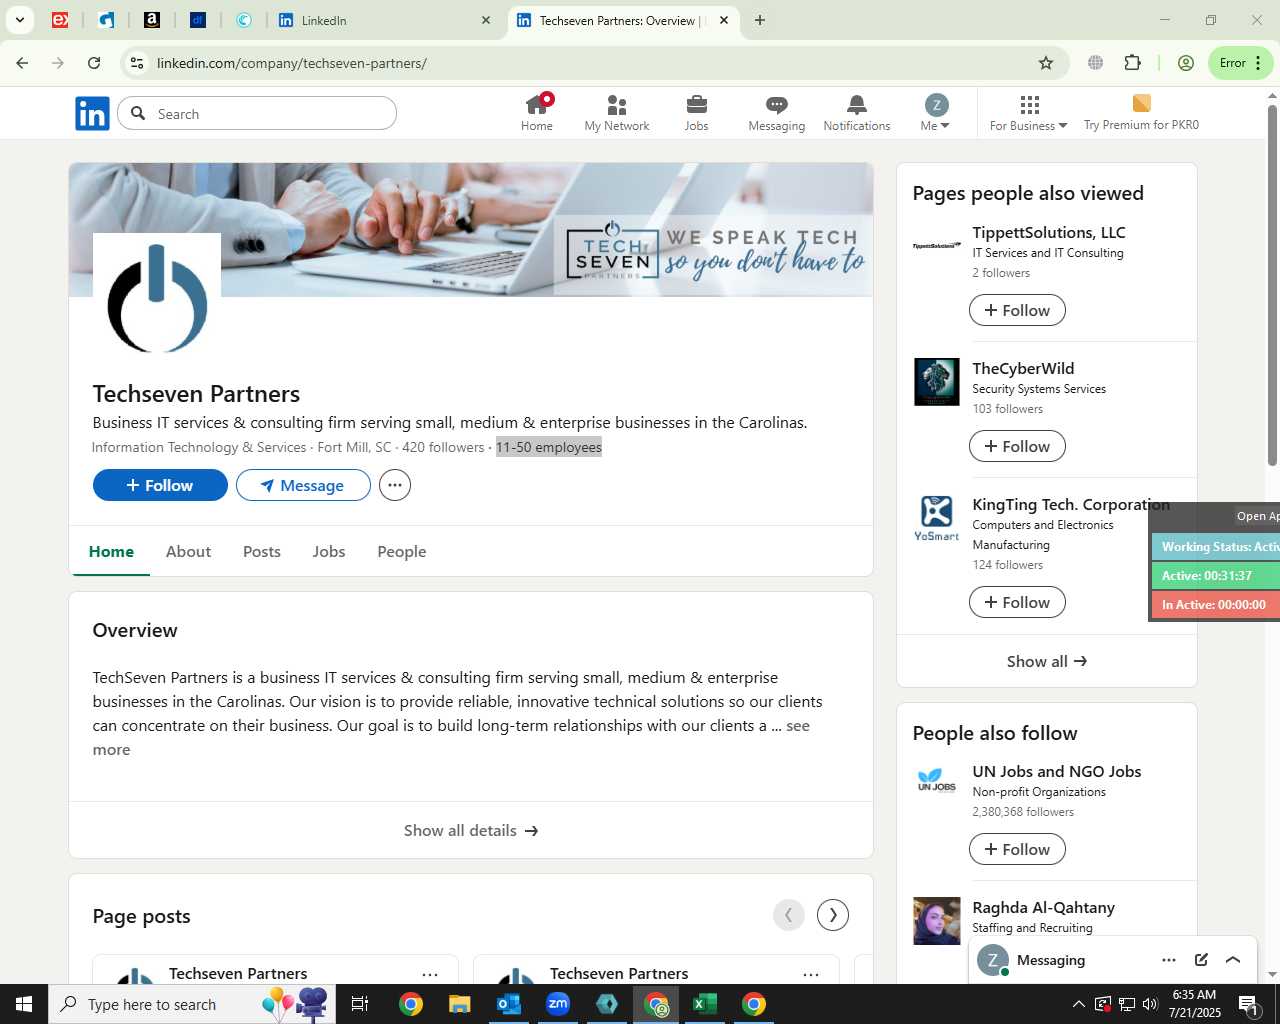
Task: Compose new message in messaging overlay
Action: point(1201,960)
